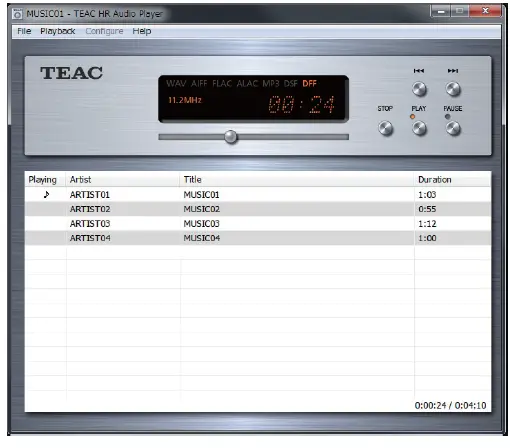Click the previous track knob

pos(419,89)
